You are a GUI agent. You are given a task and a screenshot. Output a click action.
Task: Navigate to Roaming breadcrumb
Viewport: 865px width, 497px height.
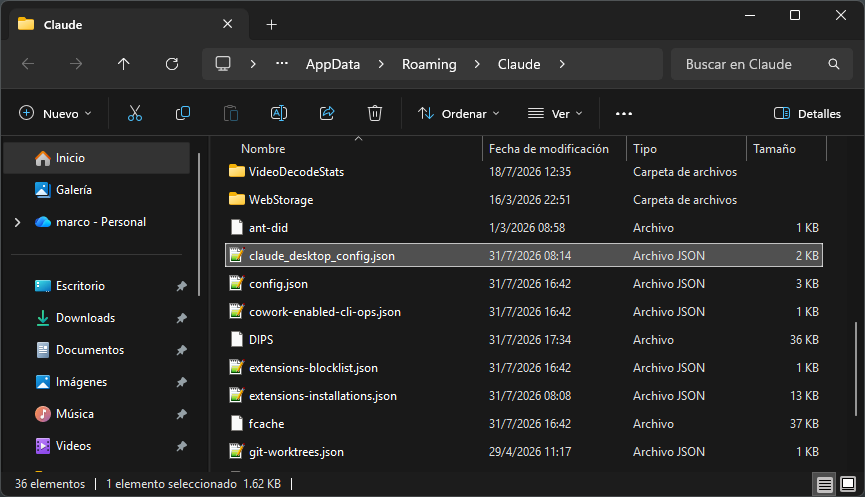[429, 64]
